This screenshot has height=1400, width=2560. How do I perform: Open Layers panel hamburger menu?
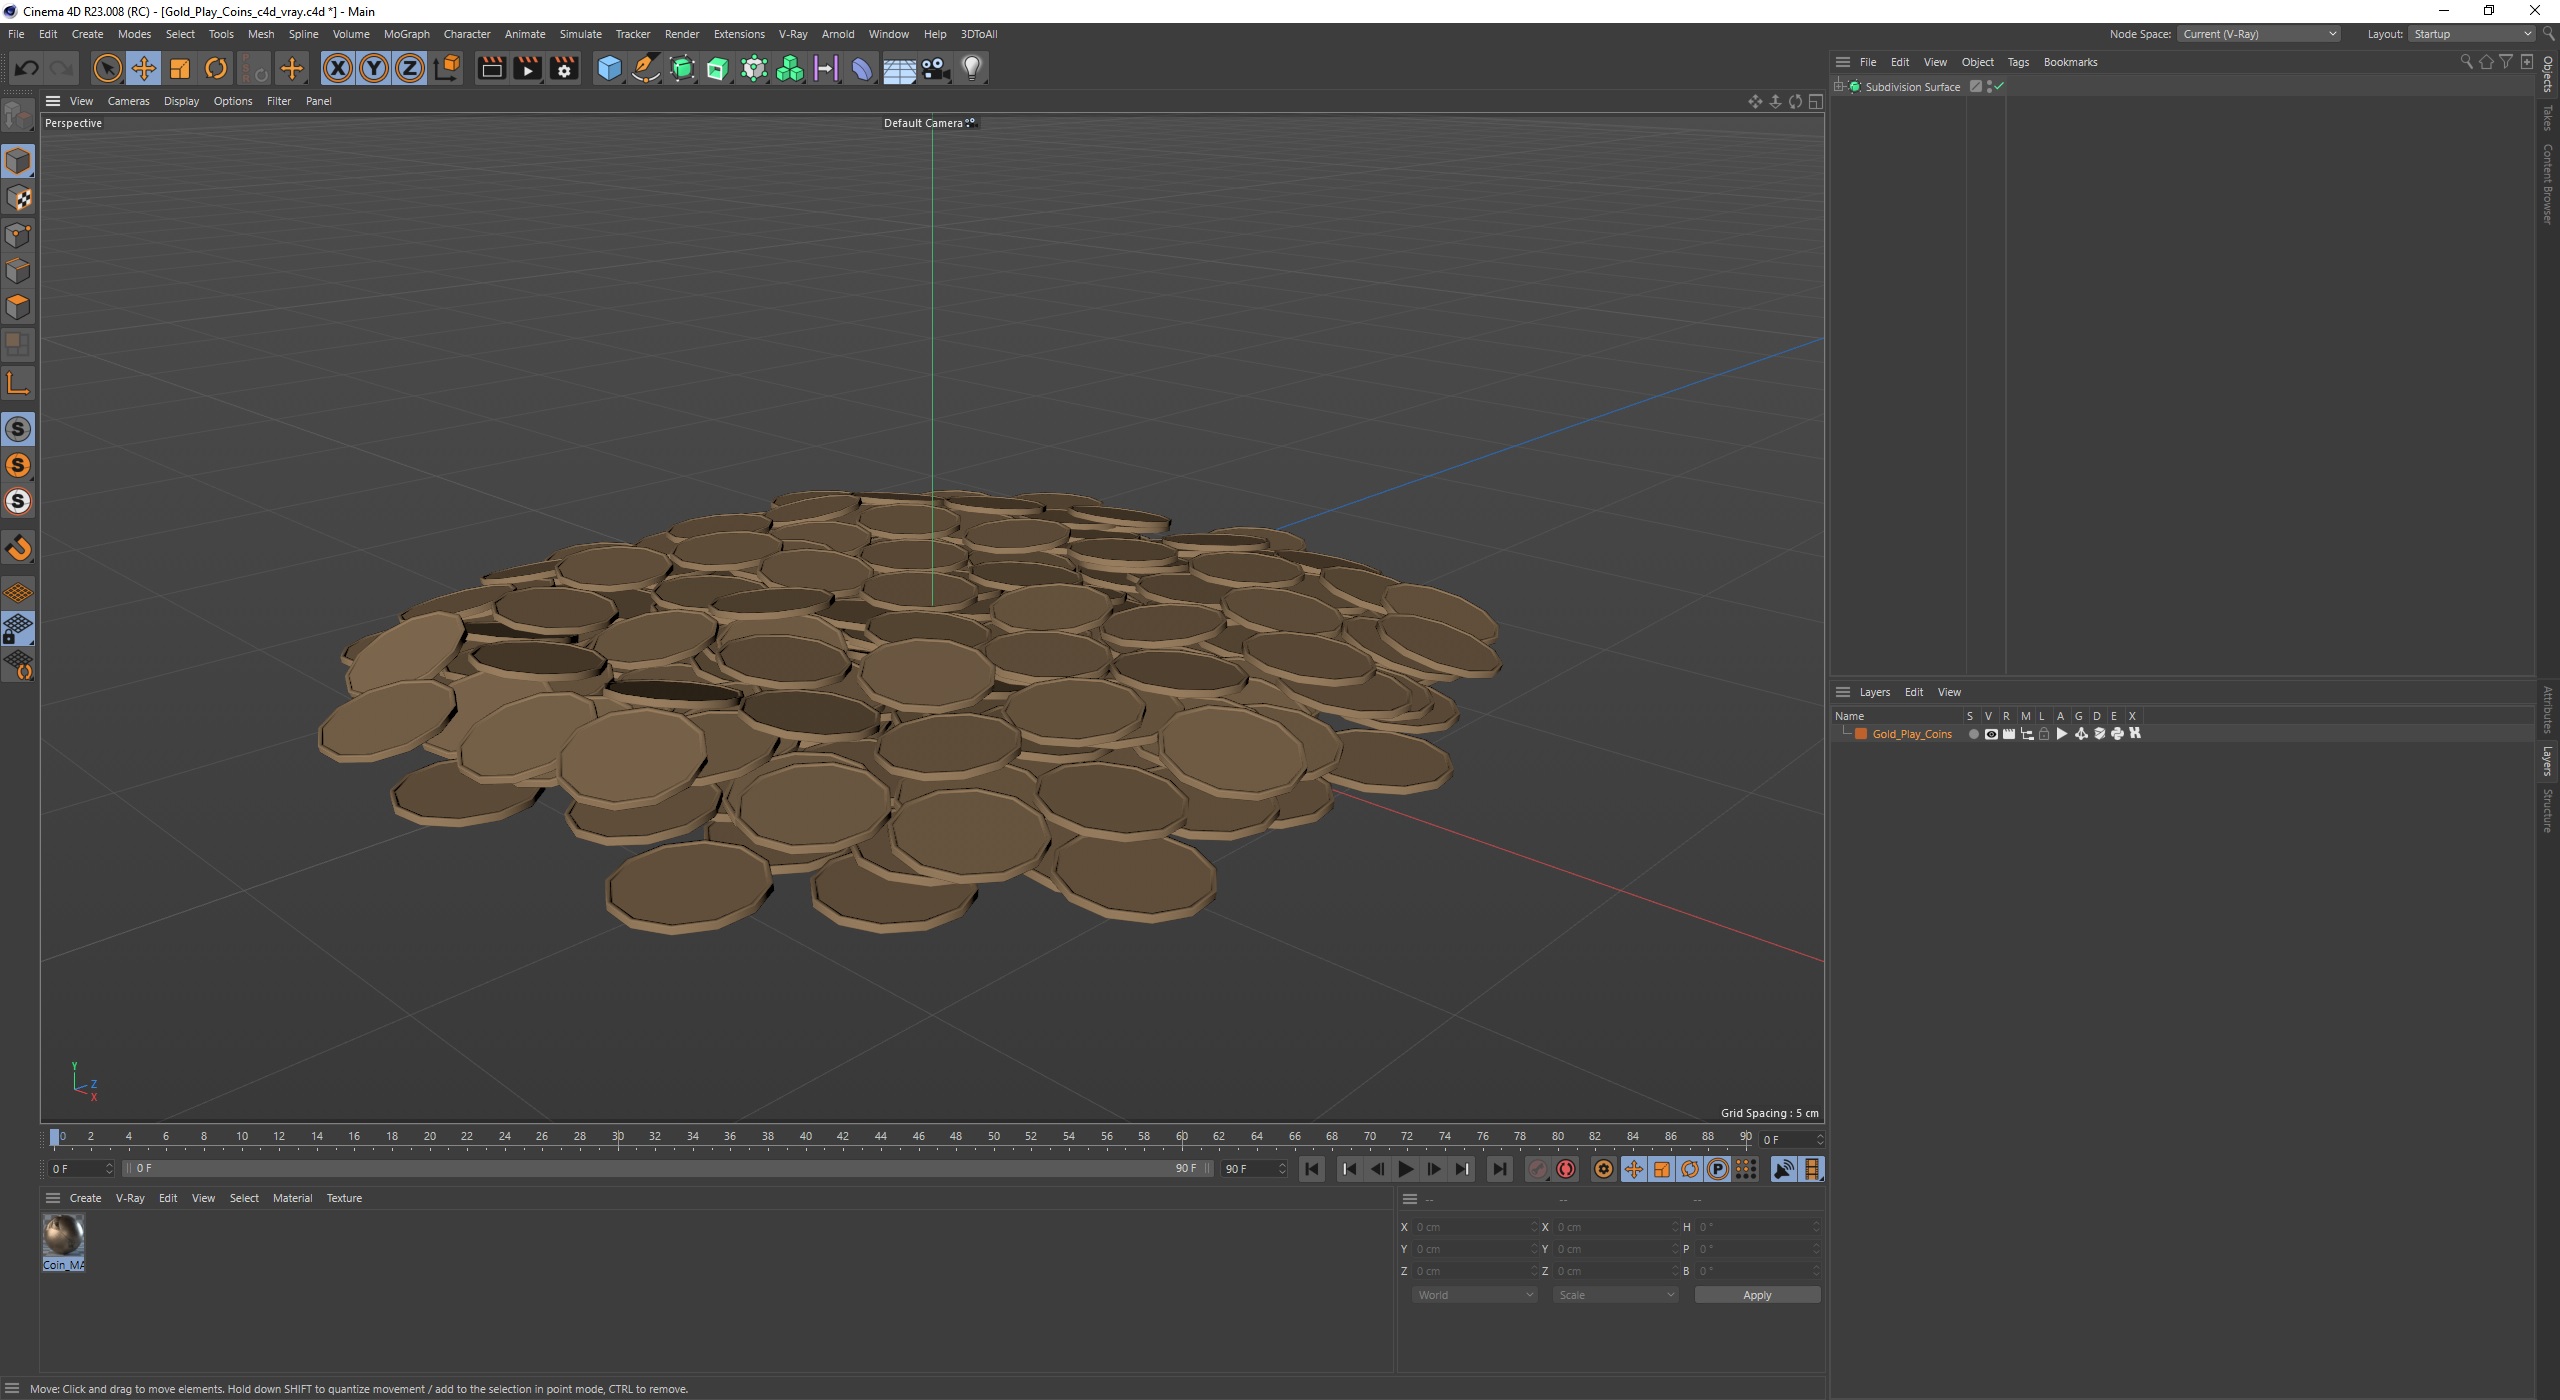[x=1843, y=692]
